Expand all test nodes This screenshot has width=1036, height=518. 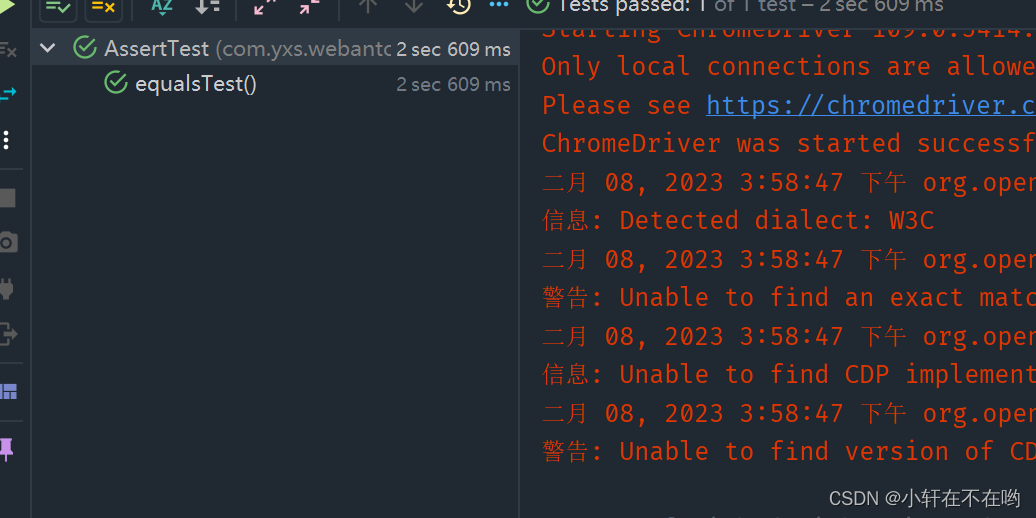pos(264,7)
